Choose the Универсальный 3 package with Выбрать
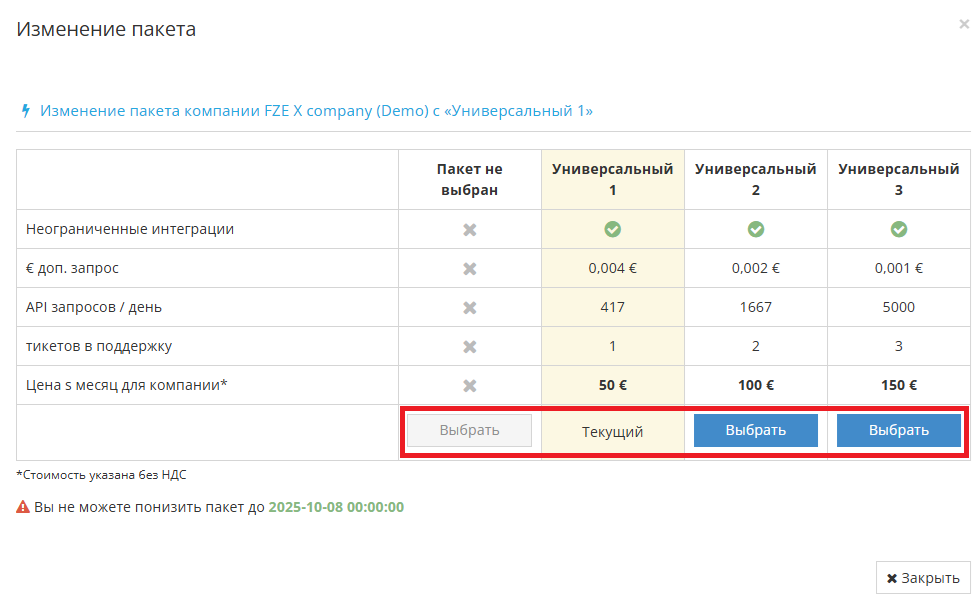The width and height of the screenshot is (980, 615). coord(898,430)
